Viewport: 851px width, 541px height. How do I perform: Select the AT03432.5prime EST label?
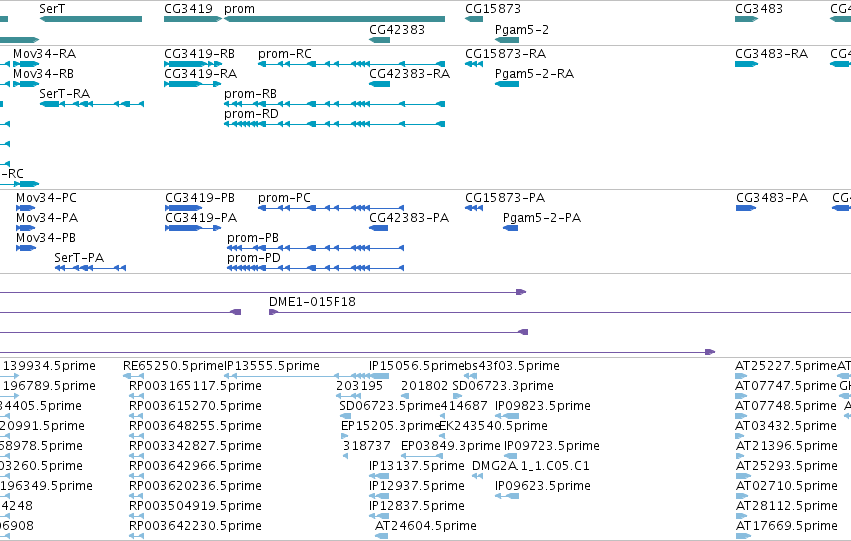786,426
